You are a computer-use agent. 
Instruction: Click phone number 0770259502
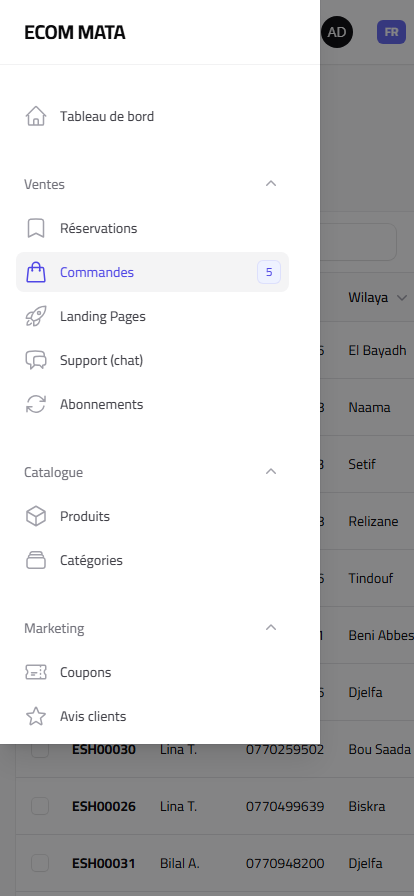(x=285, y=749)
